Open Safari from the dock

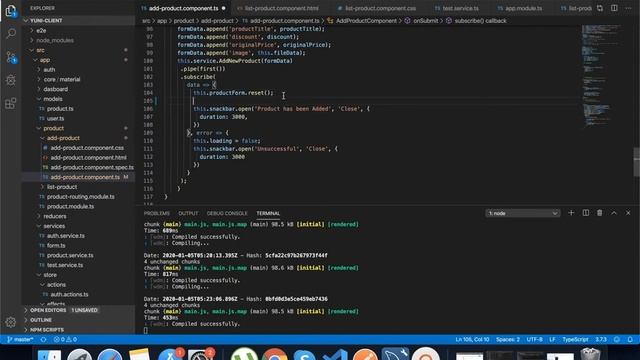click(110, 354)
